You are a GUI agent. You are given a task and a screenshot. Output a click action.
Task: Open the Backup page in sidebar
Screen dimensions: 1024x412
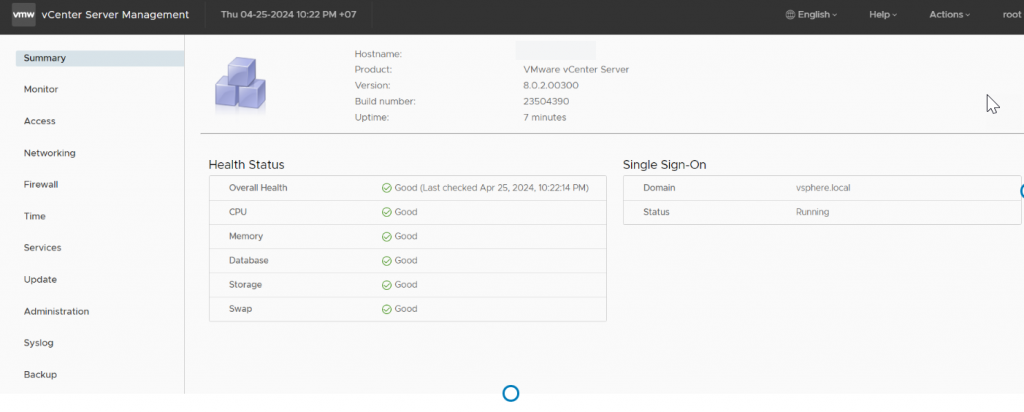pyautogui.click(x=40, y=375)
